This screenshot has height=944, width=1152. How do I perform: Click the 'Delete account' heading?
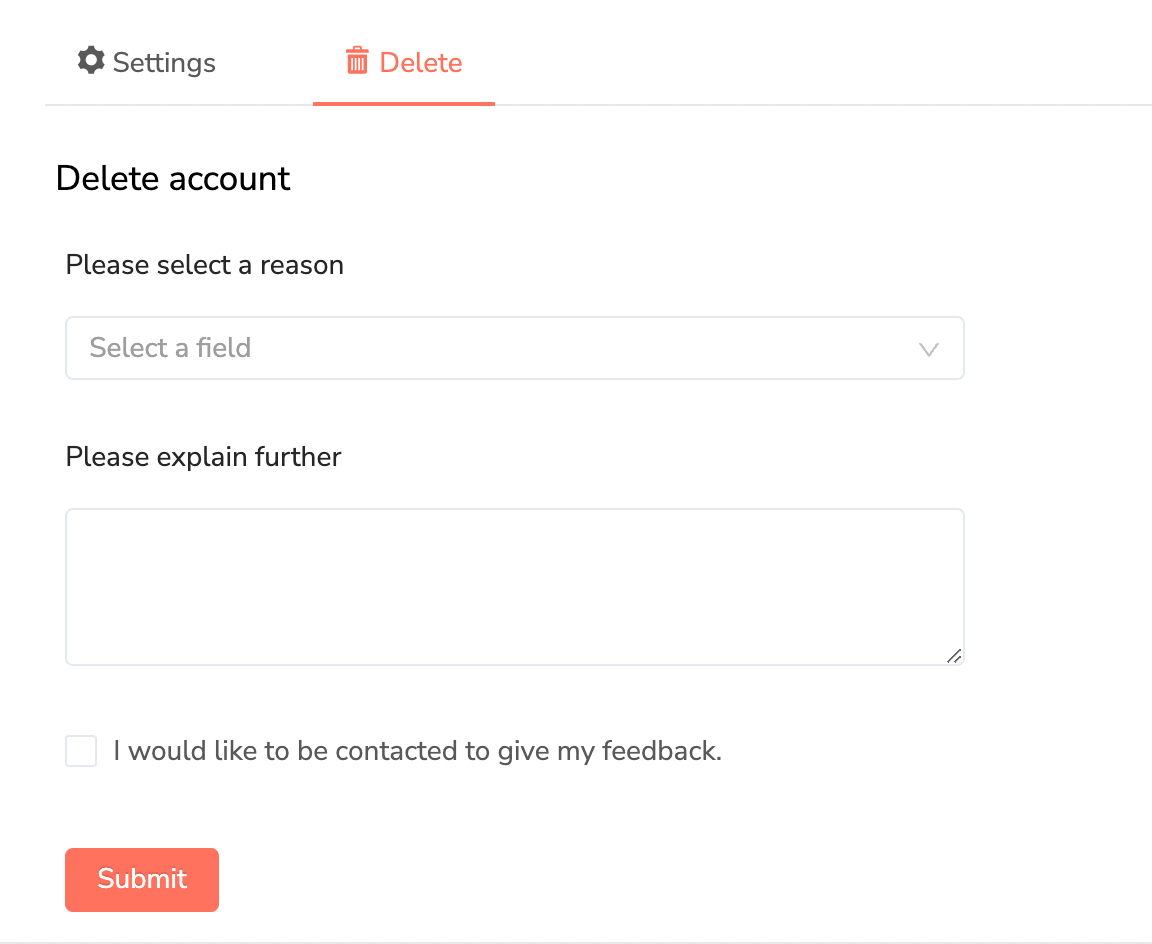(173, 178)
